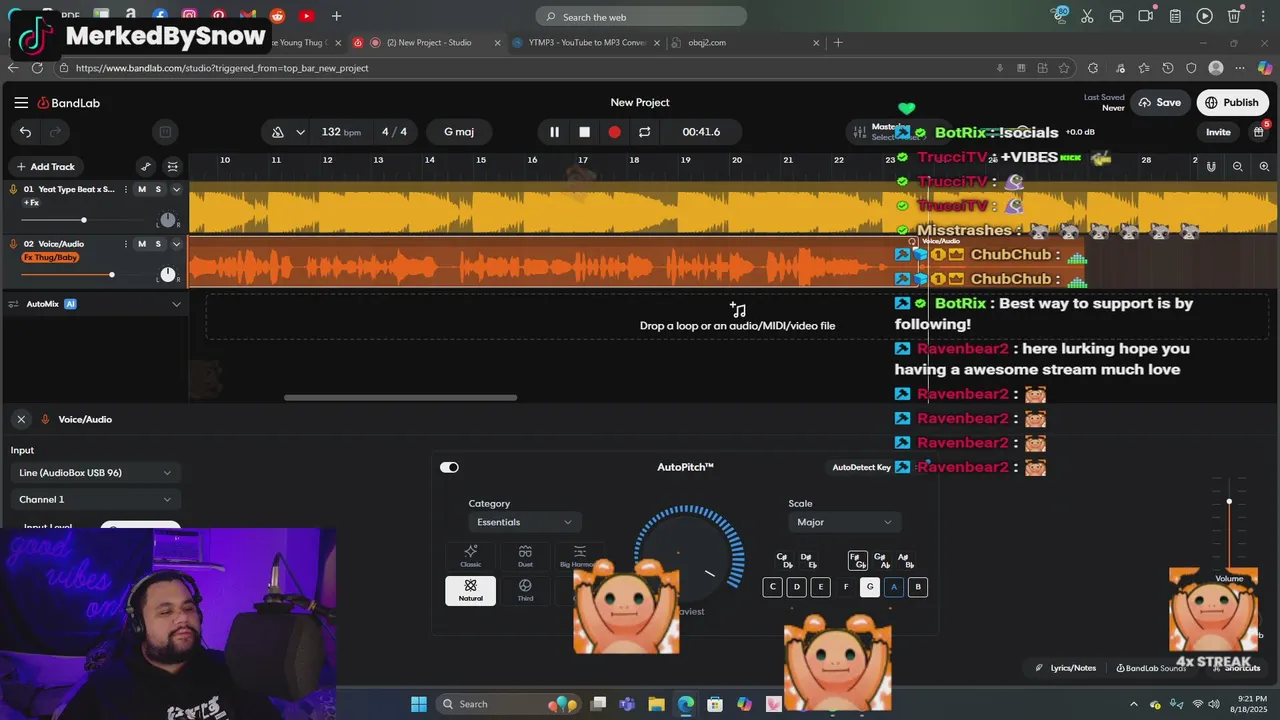Image resolution: width=1280 pixels, height=720 pixels.
Task: Switch to the New Project - Studio tab
Action: [427, 43]
